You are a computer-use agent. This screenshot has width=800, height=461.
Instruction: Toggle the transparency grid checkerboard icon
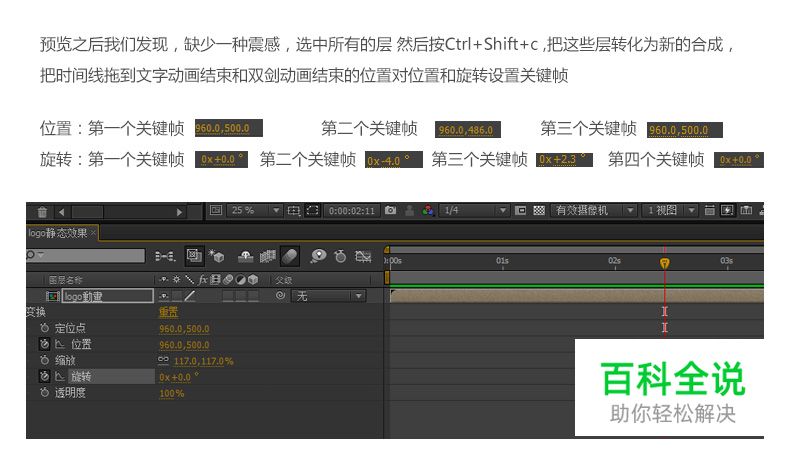coord(539,210)
